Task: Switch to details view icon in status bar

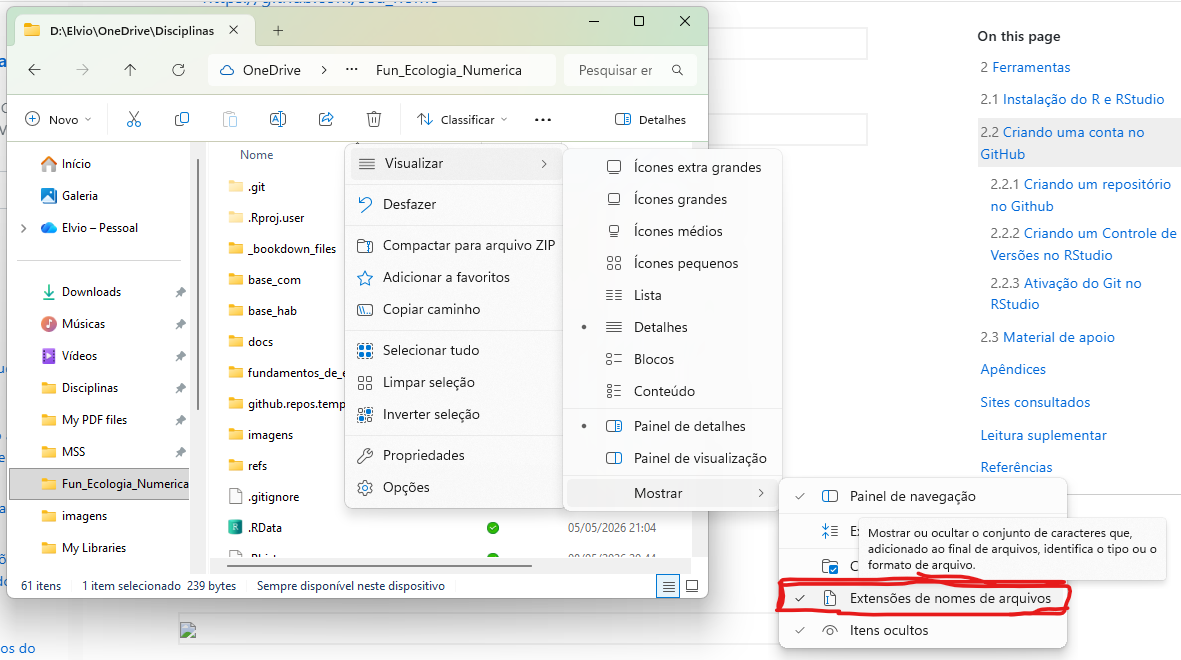Action: coord(668,586)
